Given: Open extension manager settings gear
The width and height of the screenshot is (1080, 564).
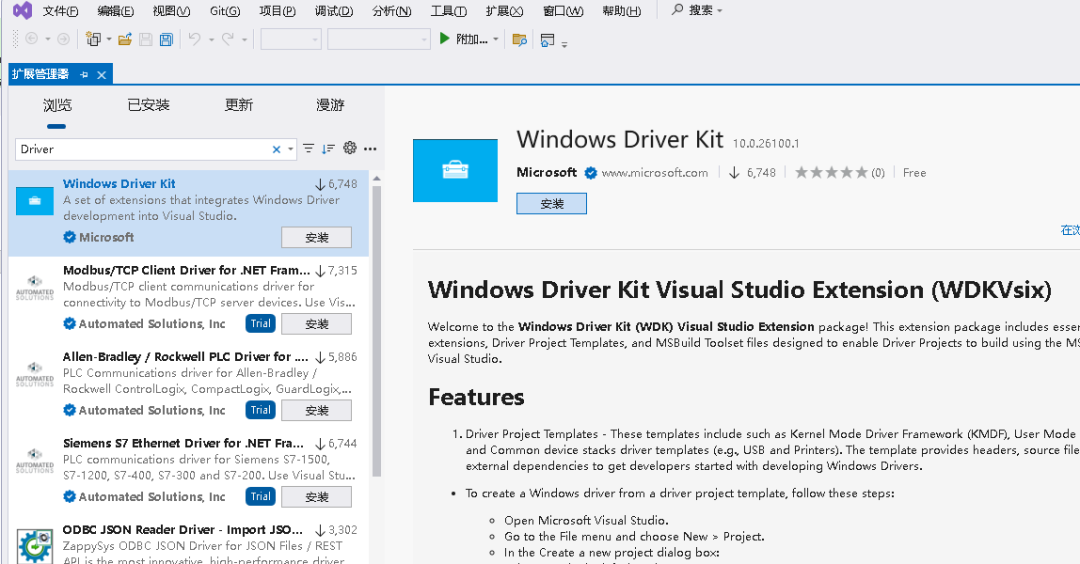Looking at the screenshot, I should (x=350, y=147).
